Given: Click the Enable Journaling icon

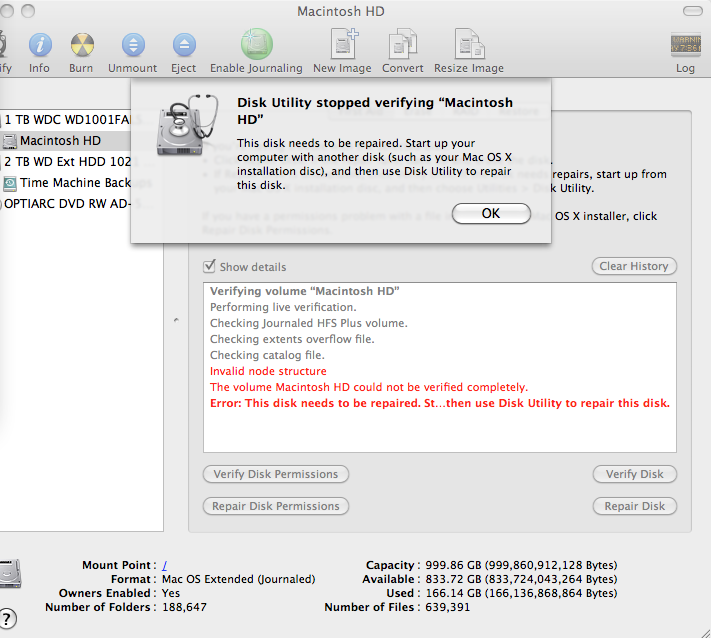Looking at the screenshot, I should (x=256, y=44).
